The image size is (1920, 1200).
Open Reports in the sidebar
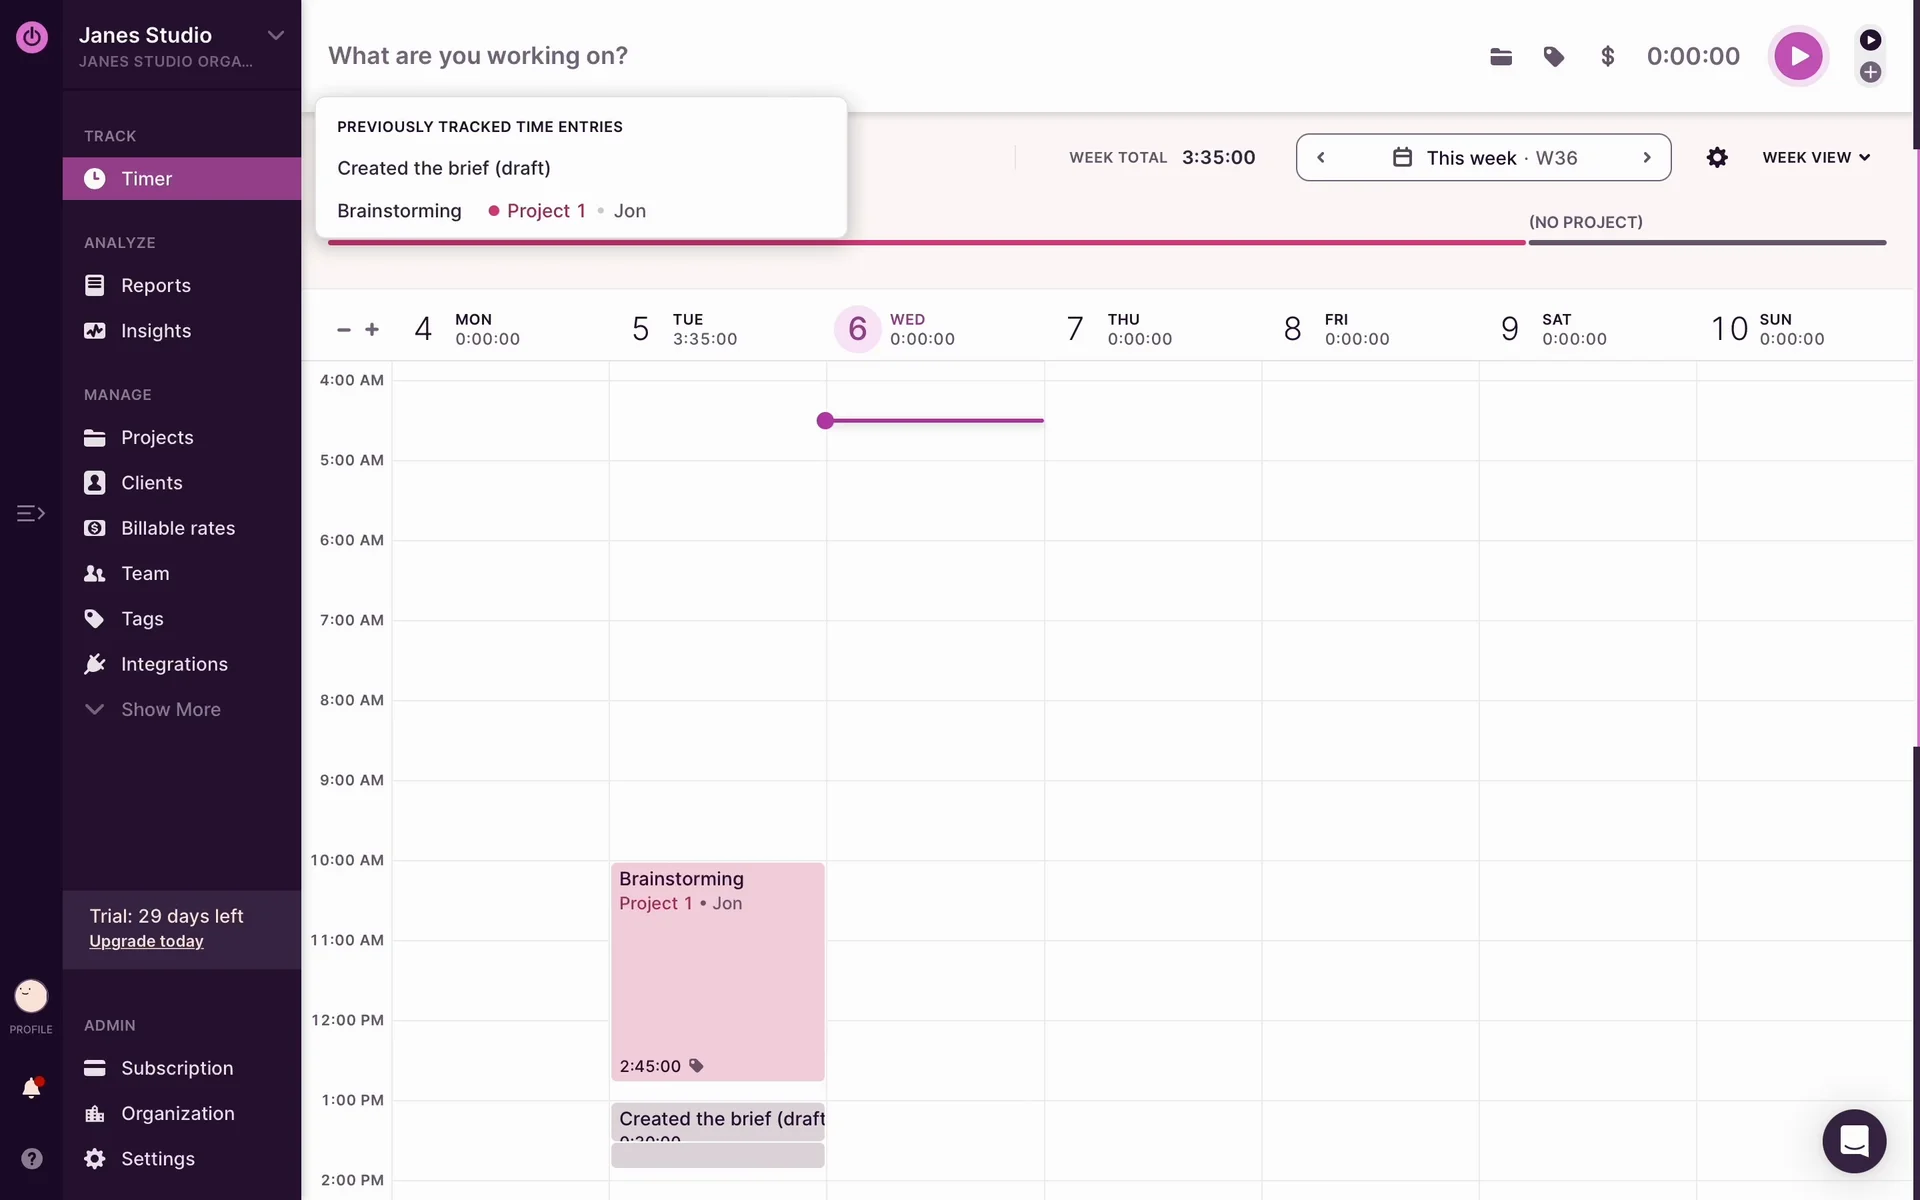[x=155, y=286]
